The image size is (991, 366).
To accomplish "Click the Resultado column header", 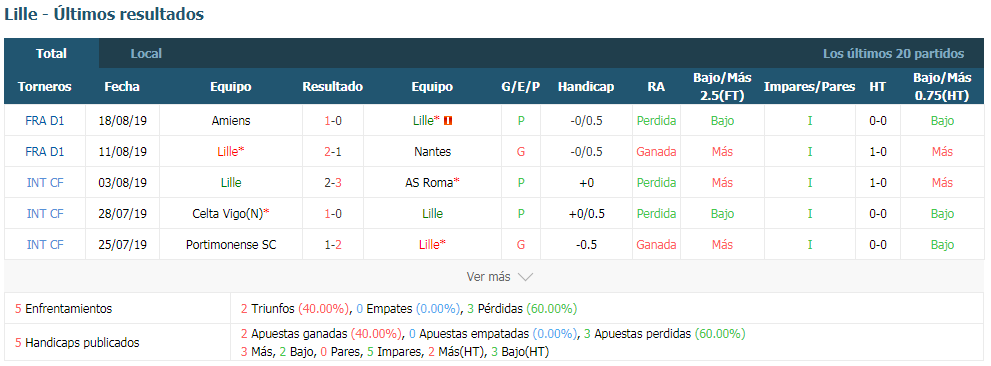I will 332,87.
